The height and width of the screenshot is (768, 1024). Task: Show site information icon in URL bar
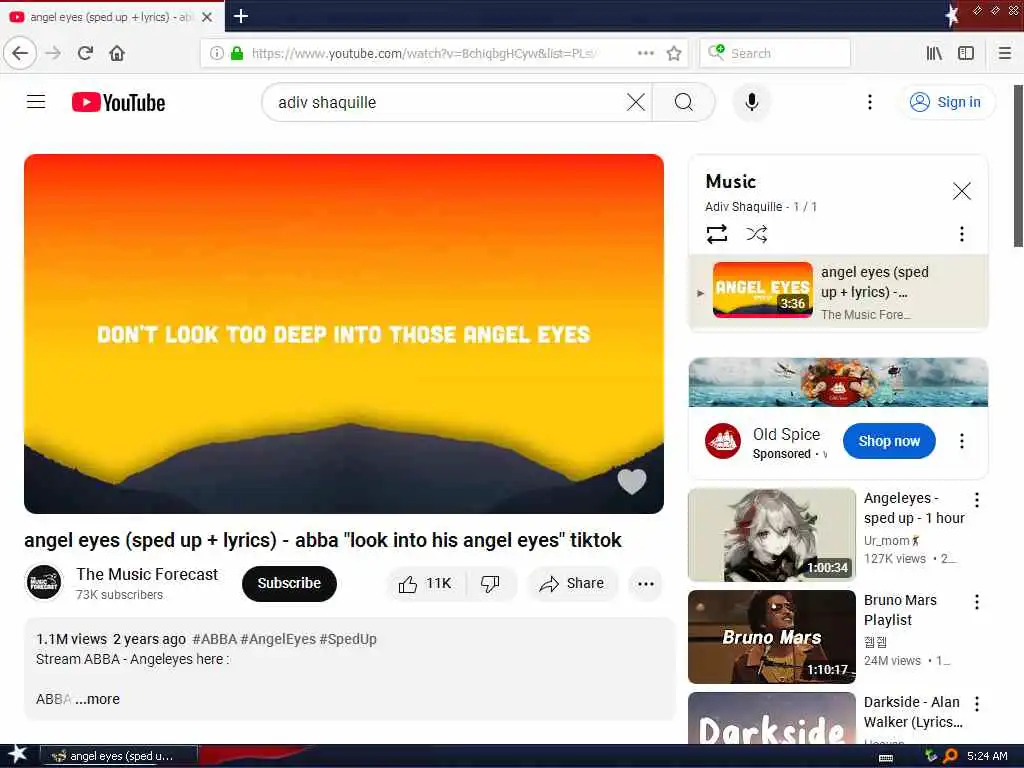(x=217, y=53)
